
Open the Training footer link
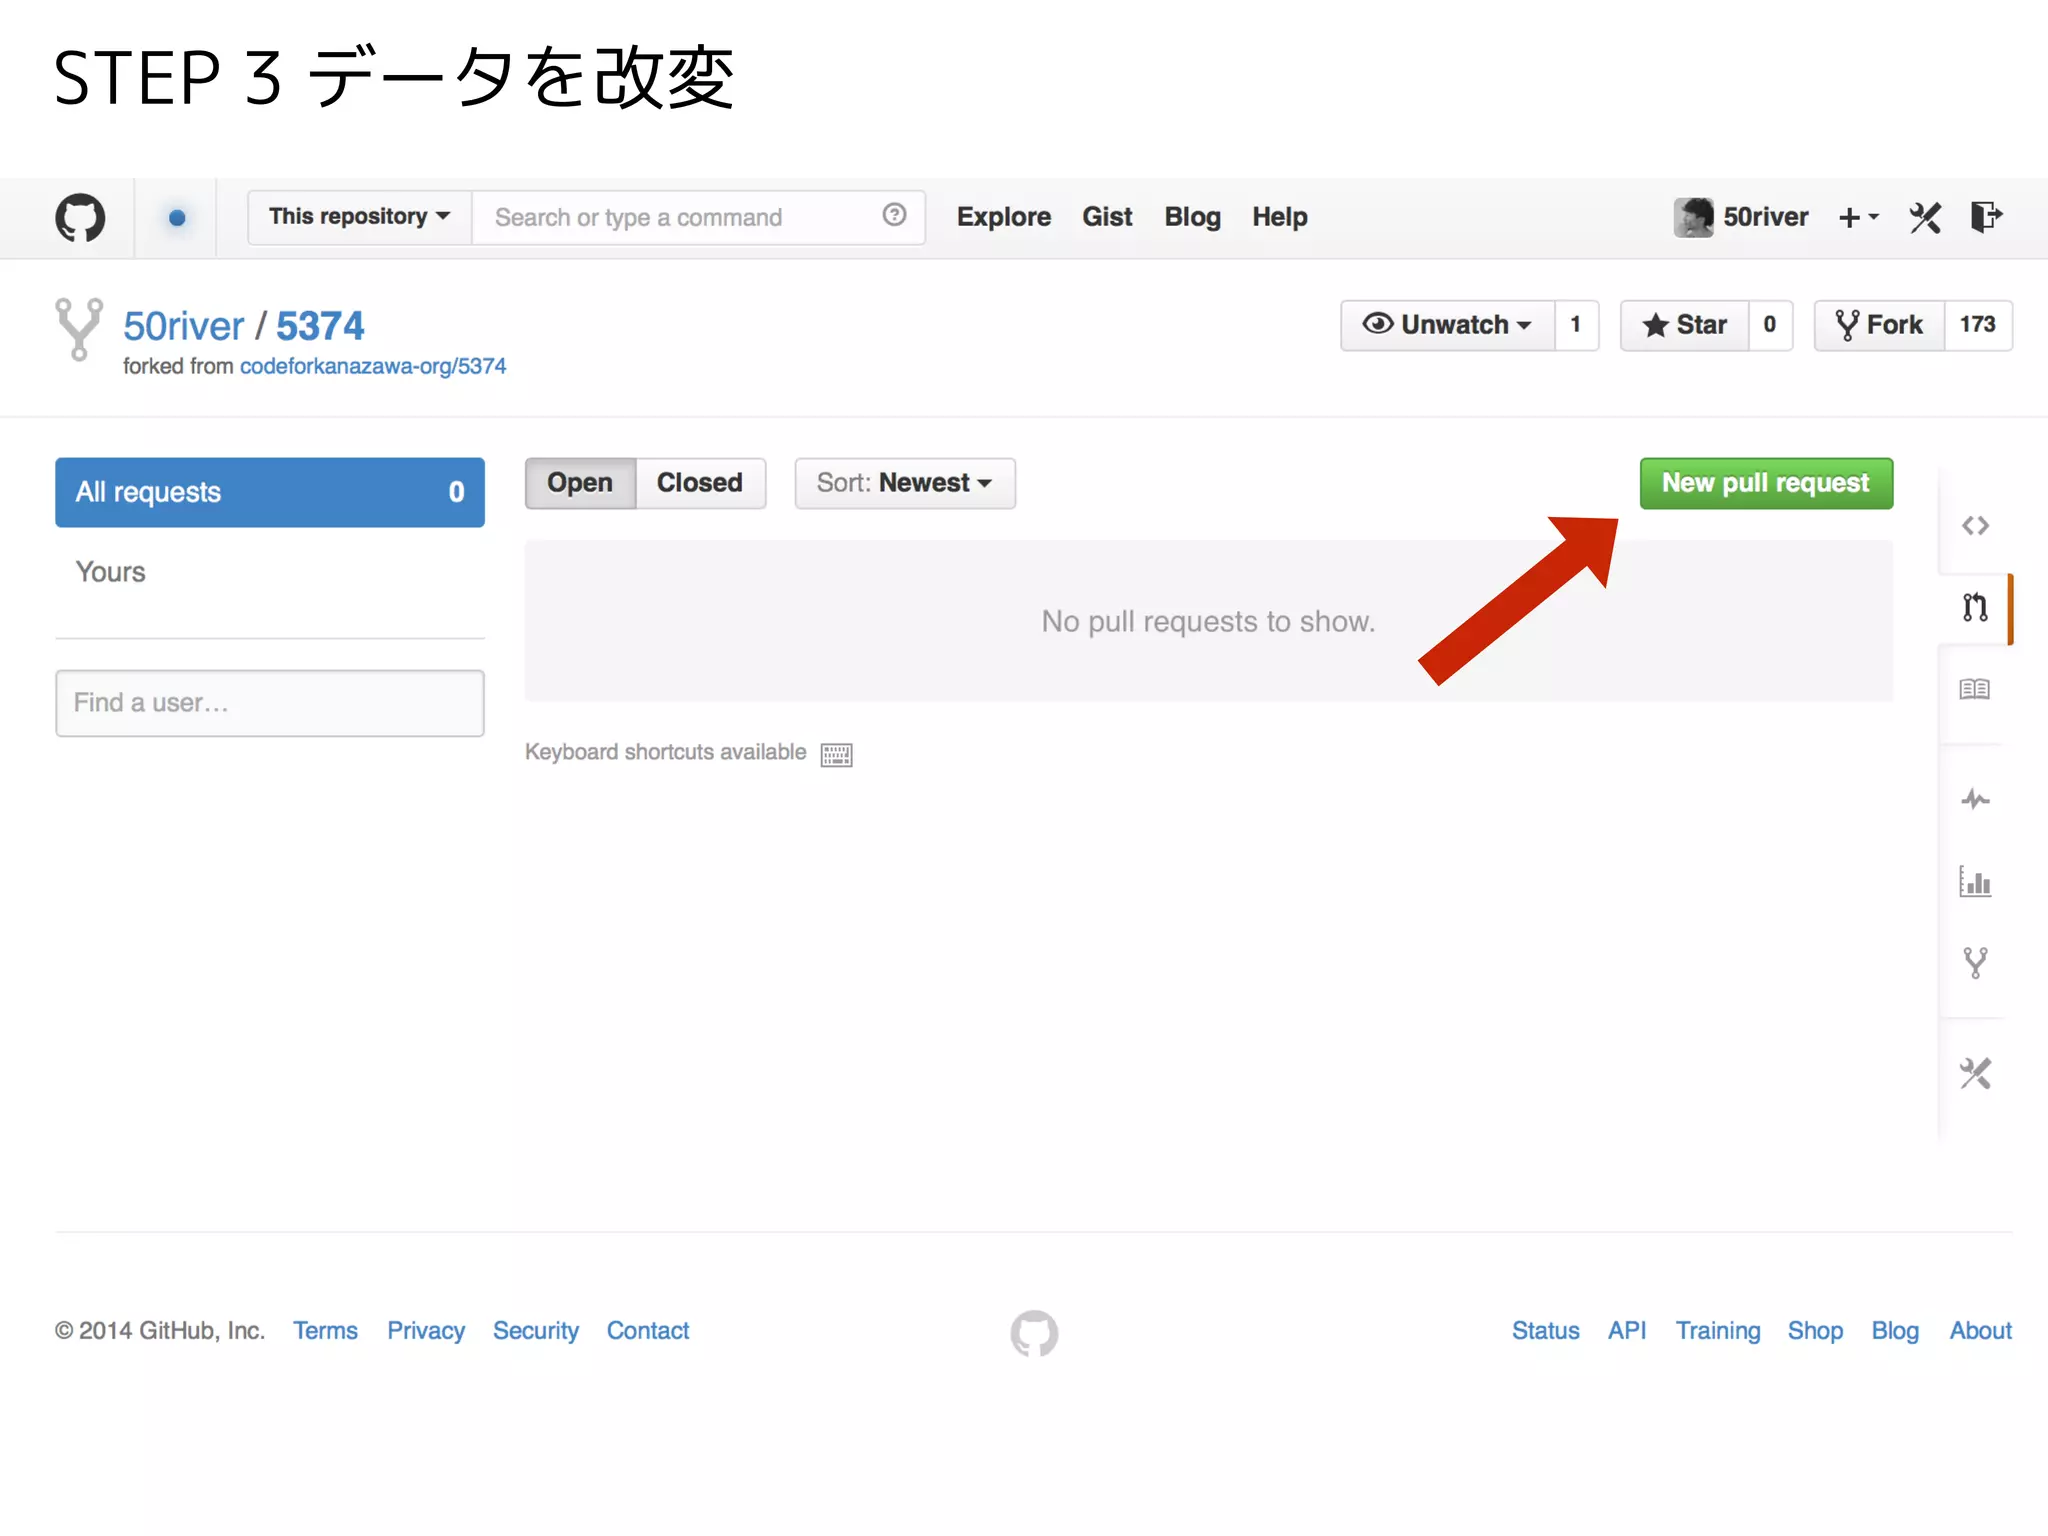pyautogui.click(x=1718, y=1331)
